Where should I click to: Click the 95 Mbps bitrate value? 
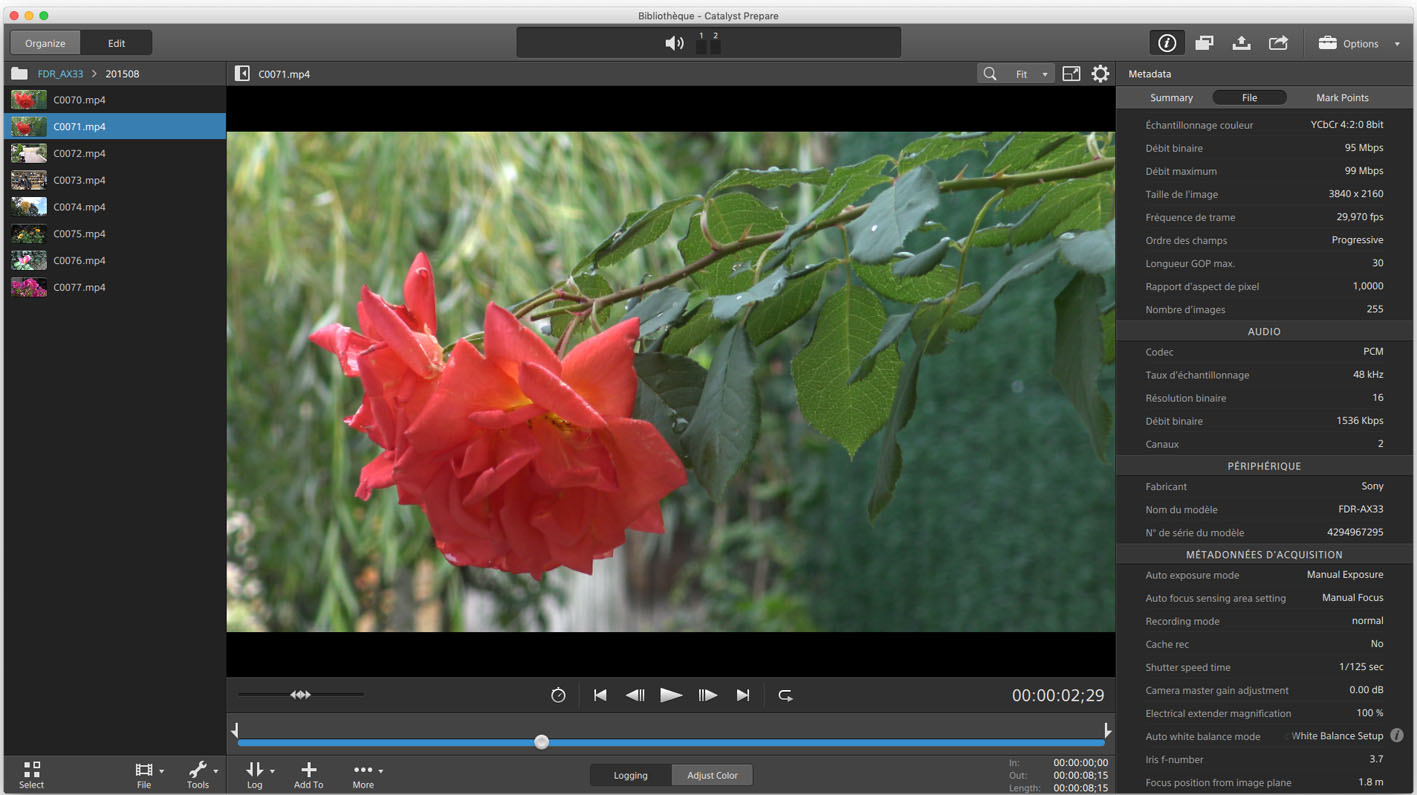(x=1364, y=148)
